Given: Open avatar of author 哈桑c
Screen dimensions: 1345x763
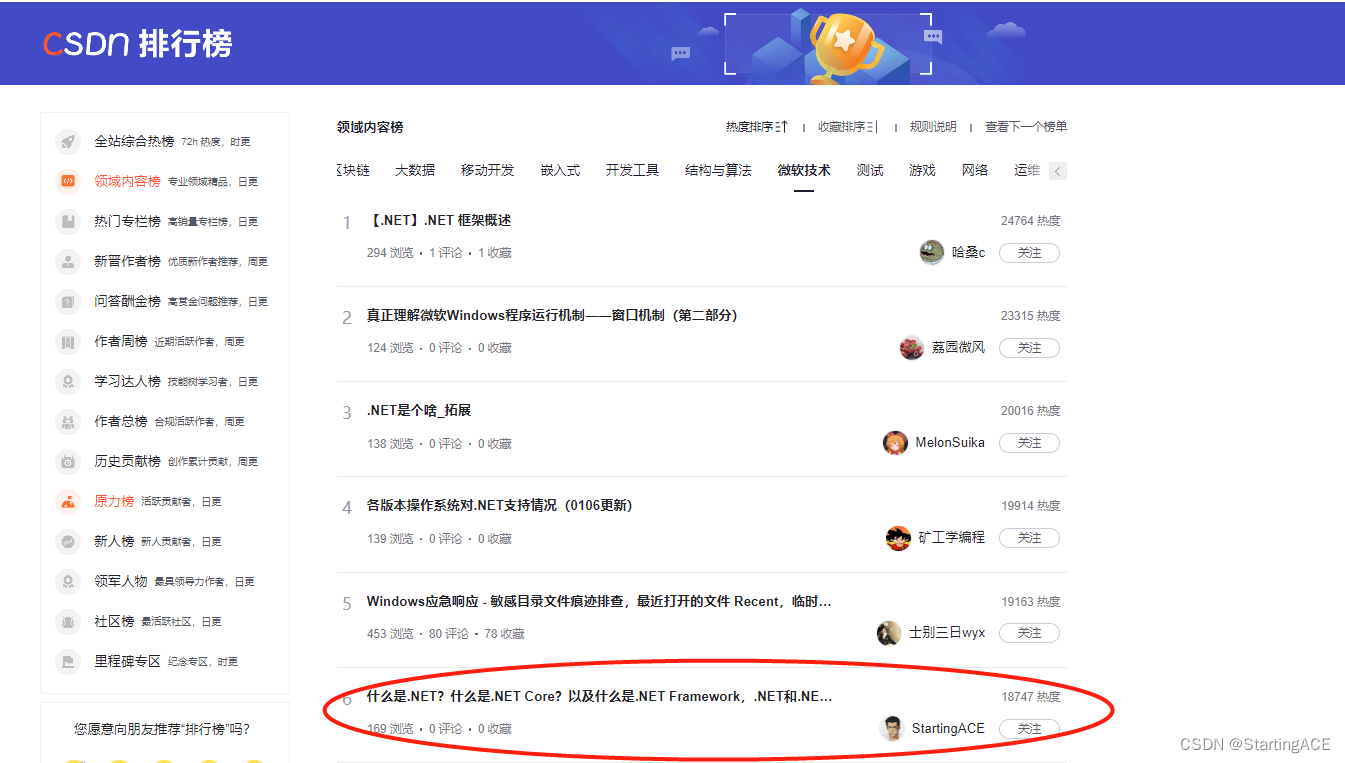Looking at the screenshot, I should (931, 252).
